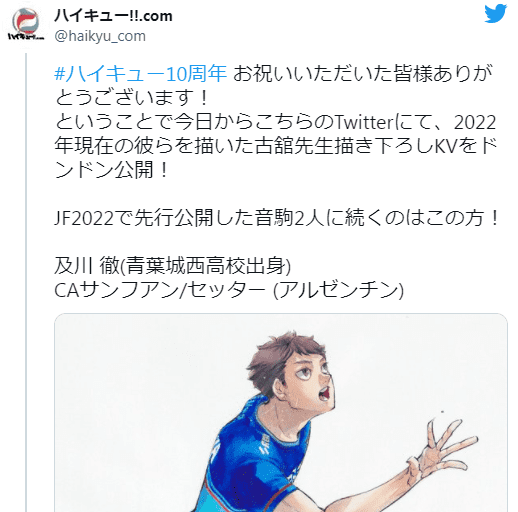
Task: Open the ハイキュー!!.com profile avatar
Action: click(x=26, y=24)
